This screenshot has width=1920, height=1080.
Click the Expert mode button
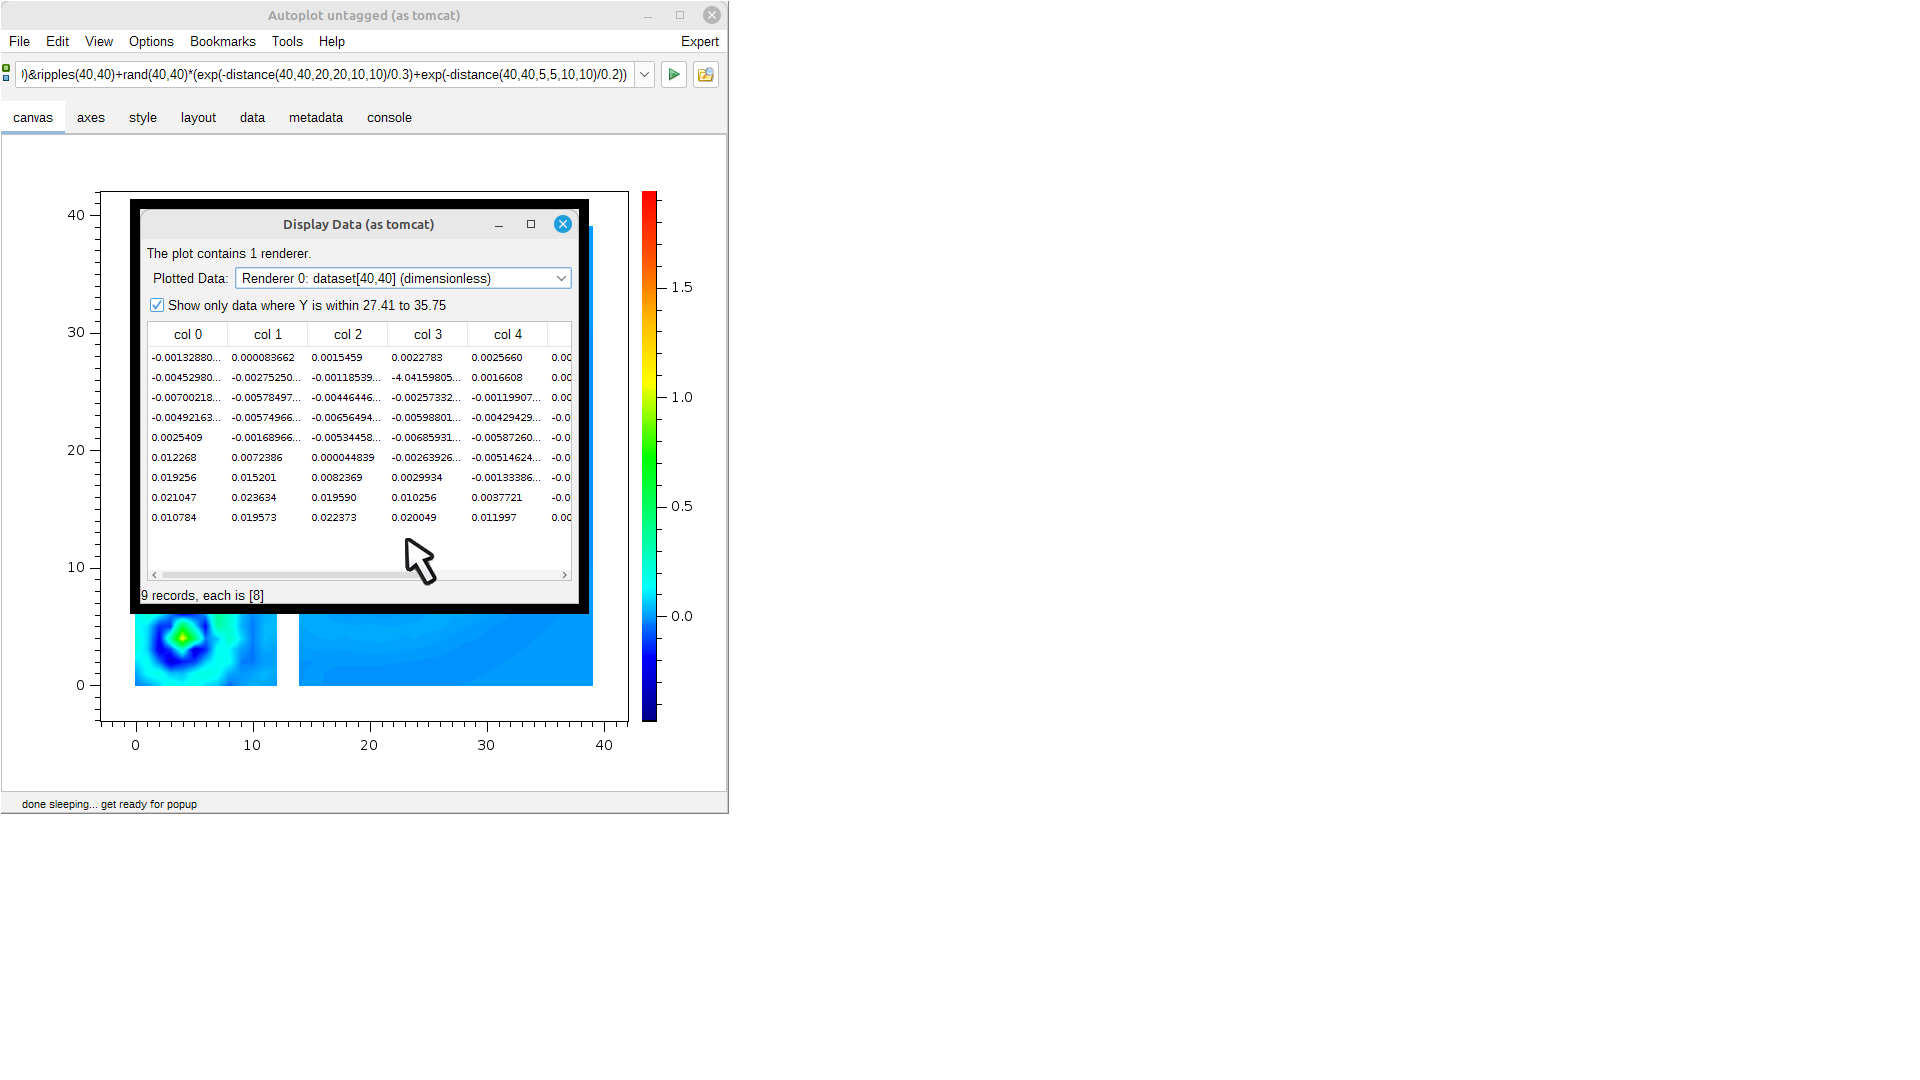point(700,42)
